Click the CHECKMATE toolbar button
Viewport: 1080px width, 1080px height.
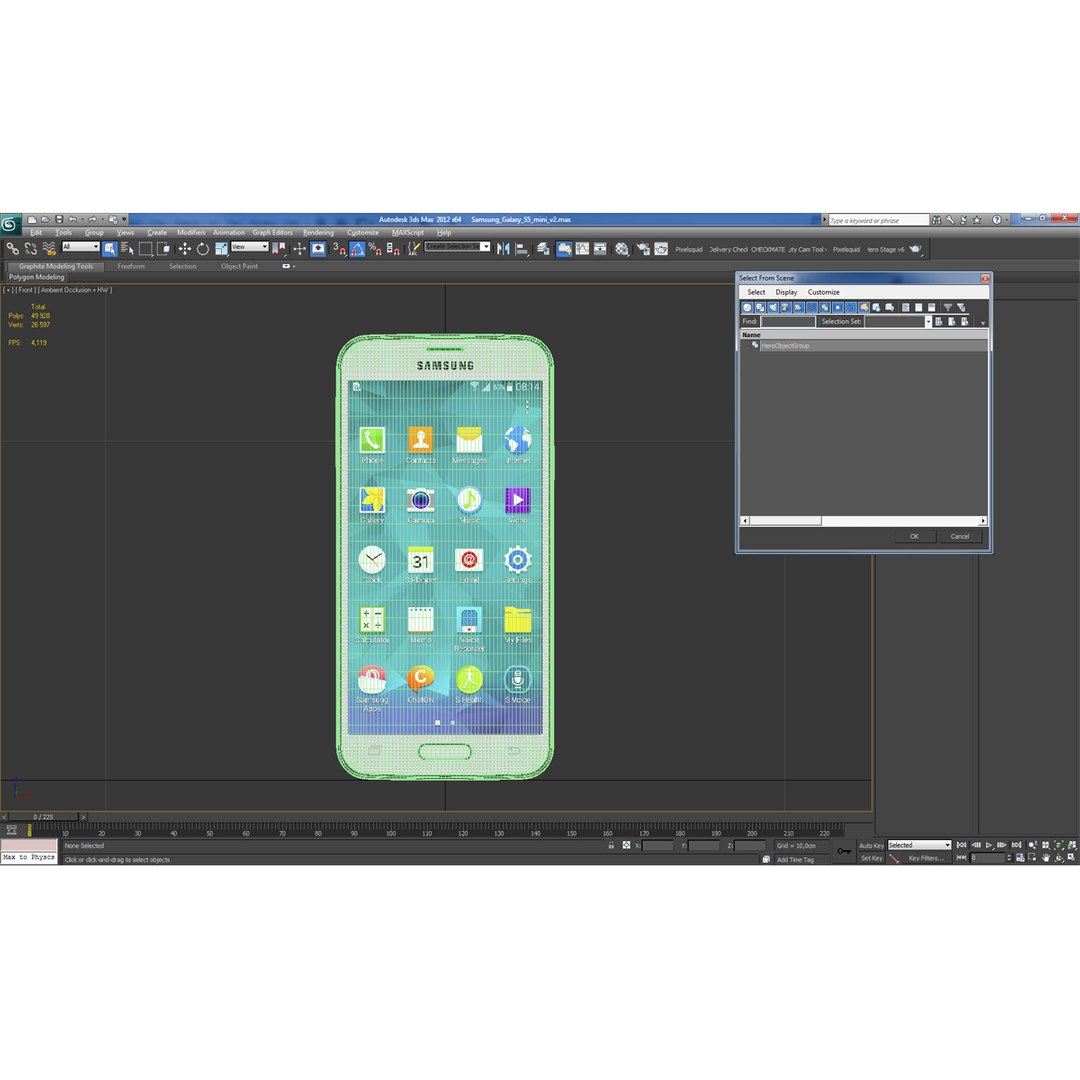tap(767, 249)
